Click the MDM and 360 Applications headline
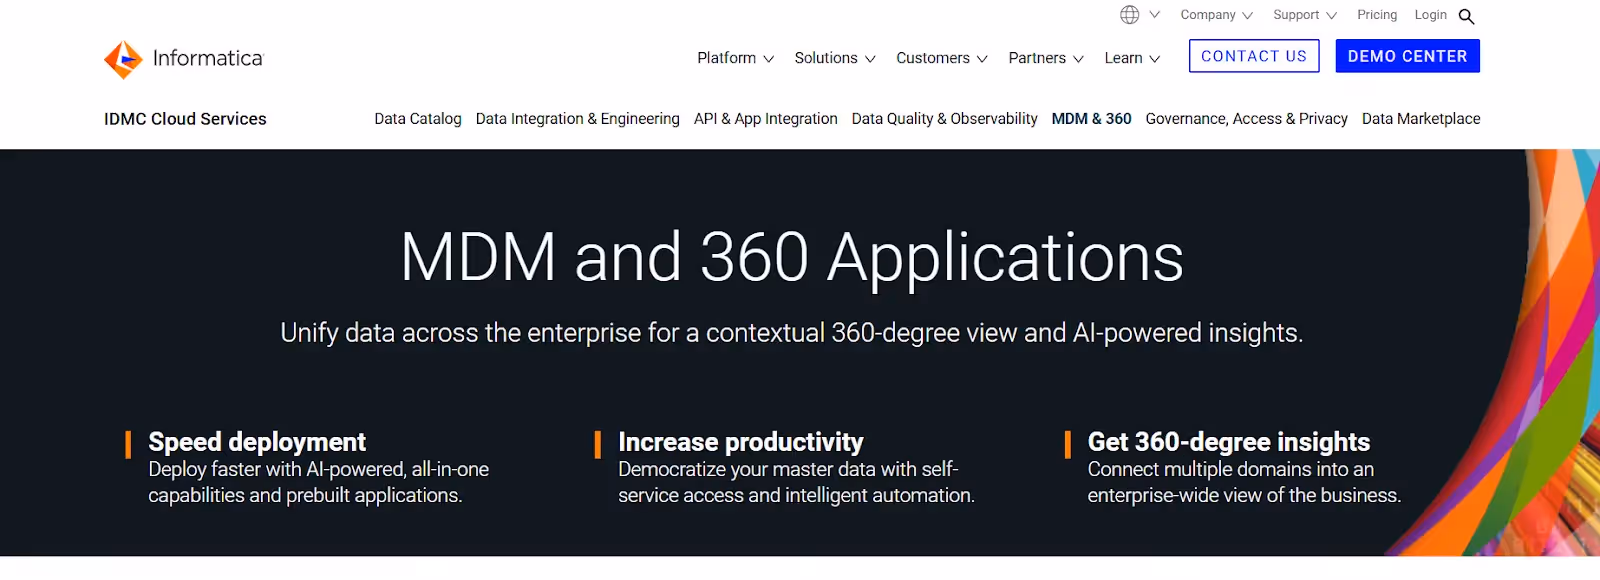This screenshot has width=1600, height=580. pyautogui.click(x=792, y=258)
